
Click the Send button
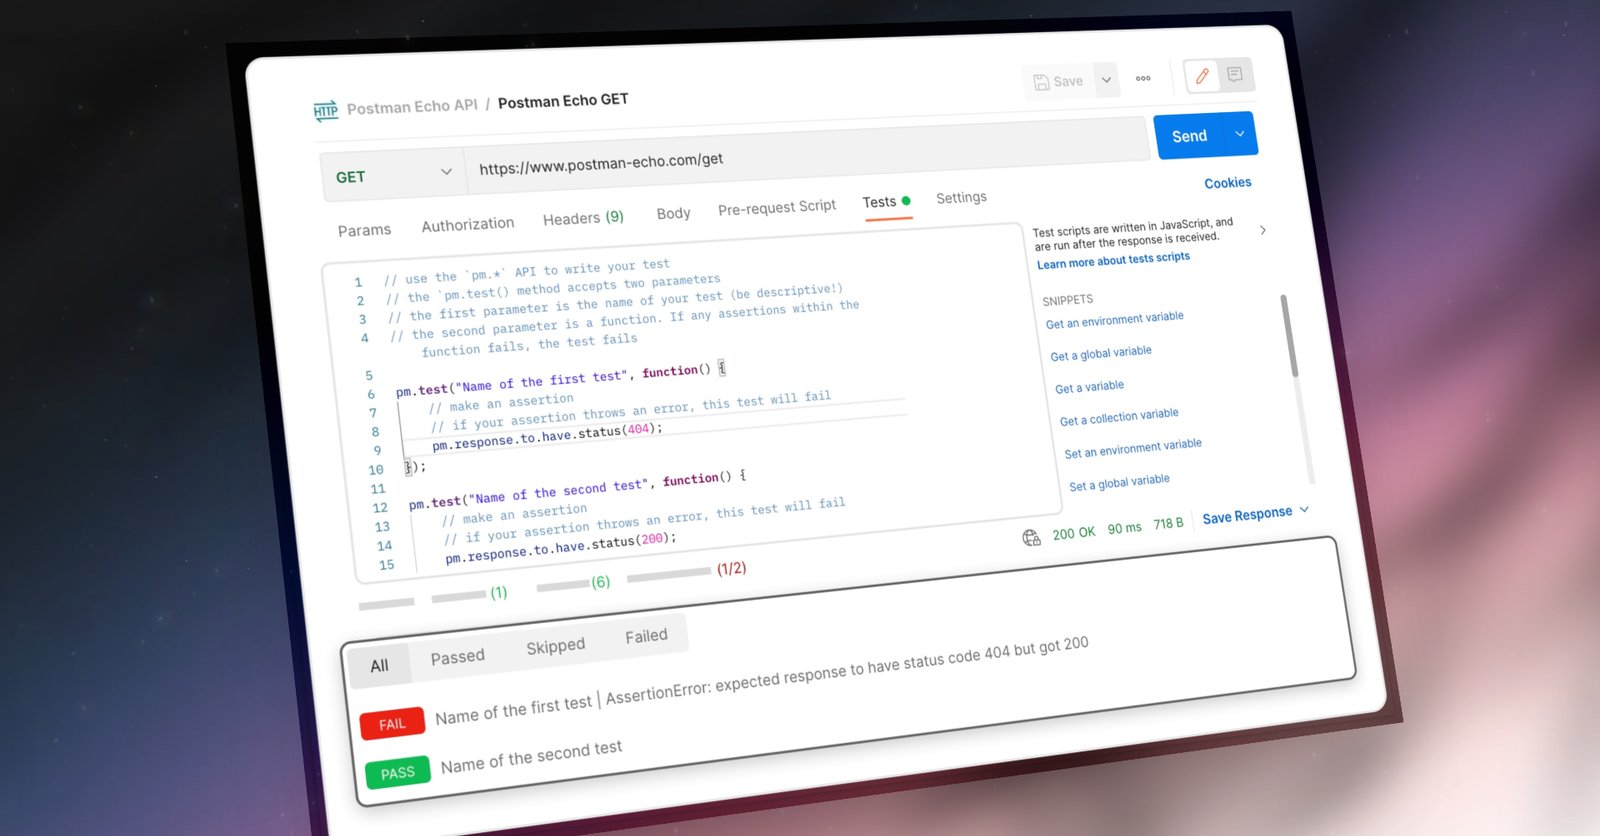pos(1190,136)
